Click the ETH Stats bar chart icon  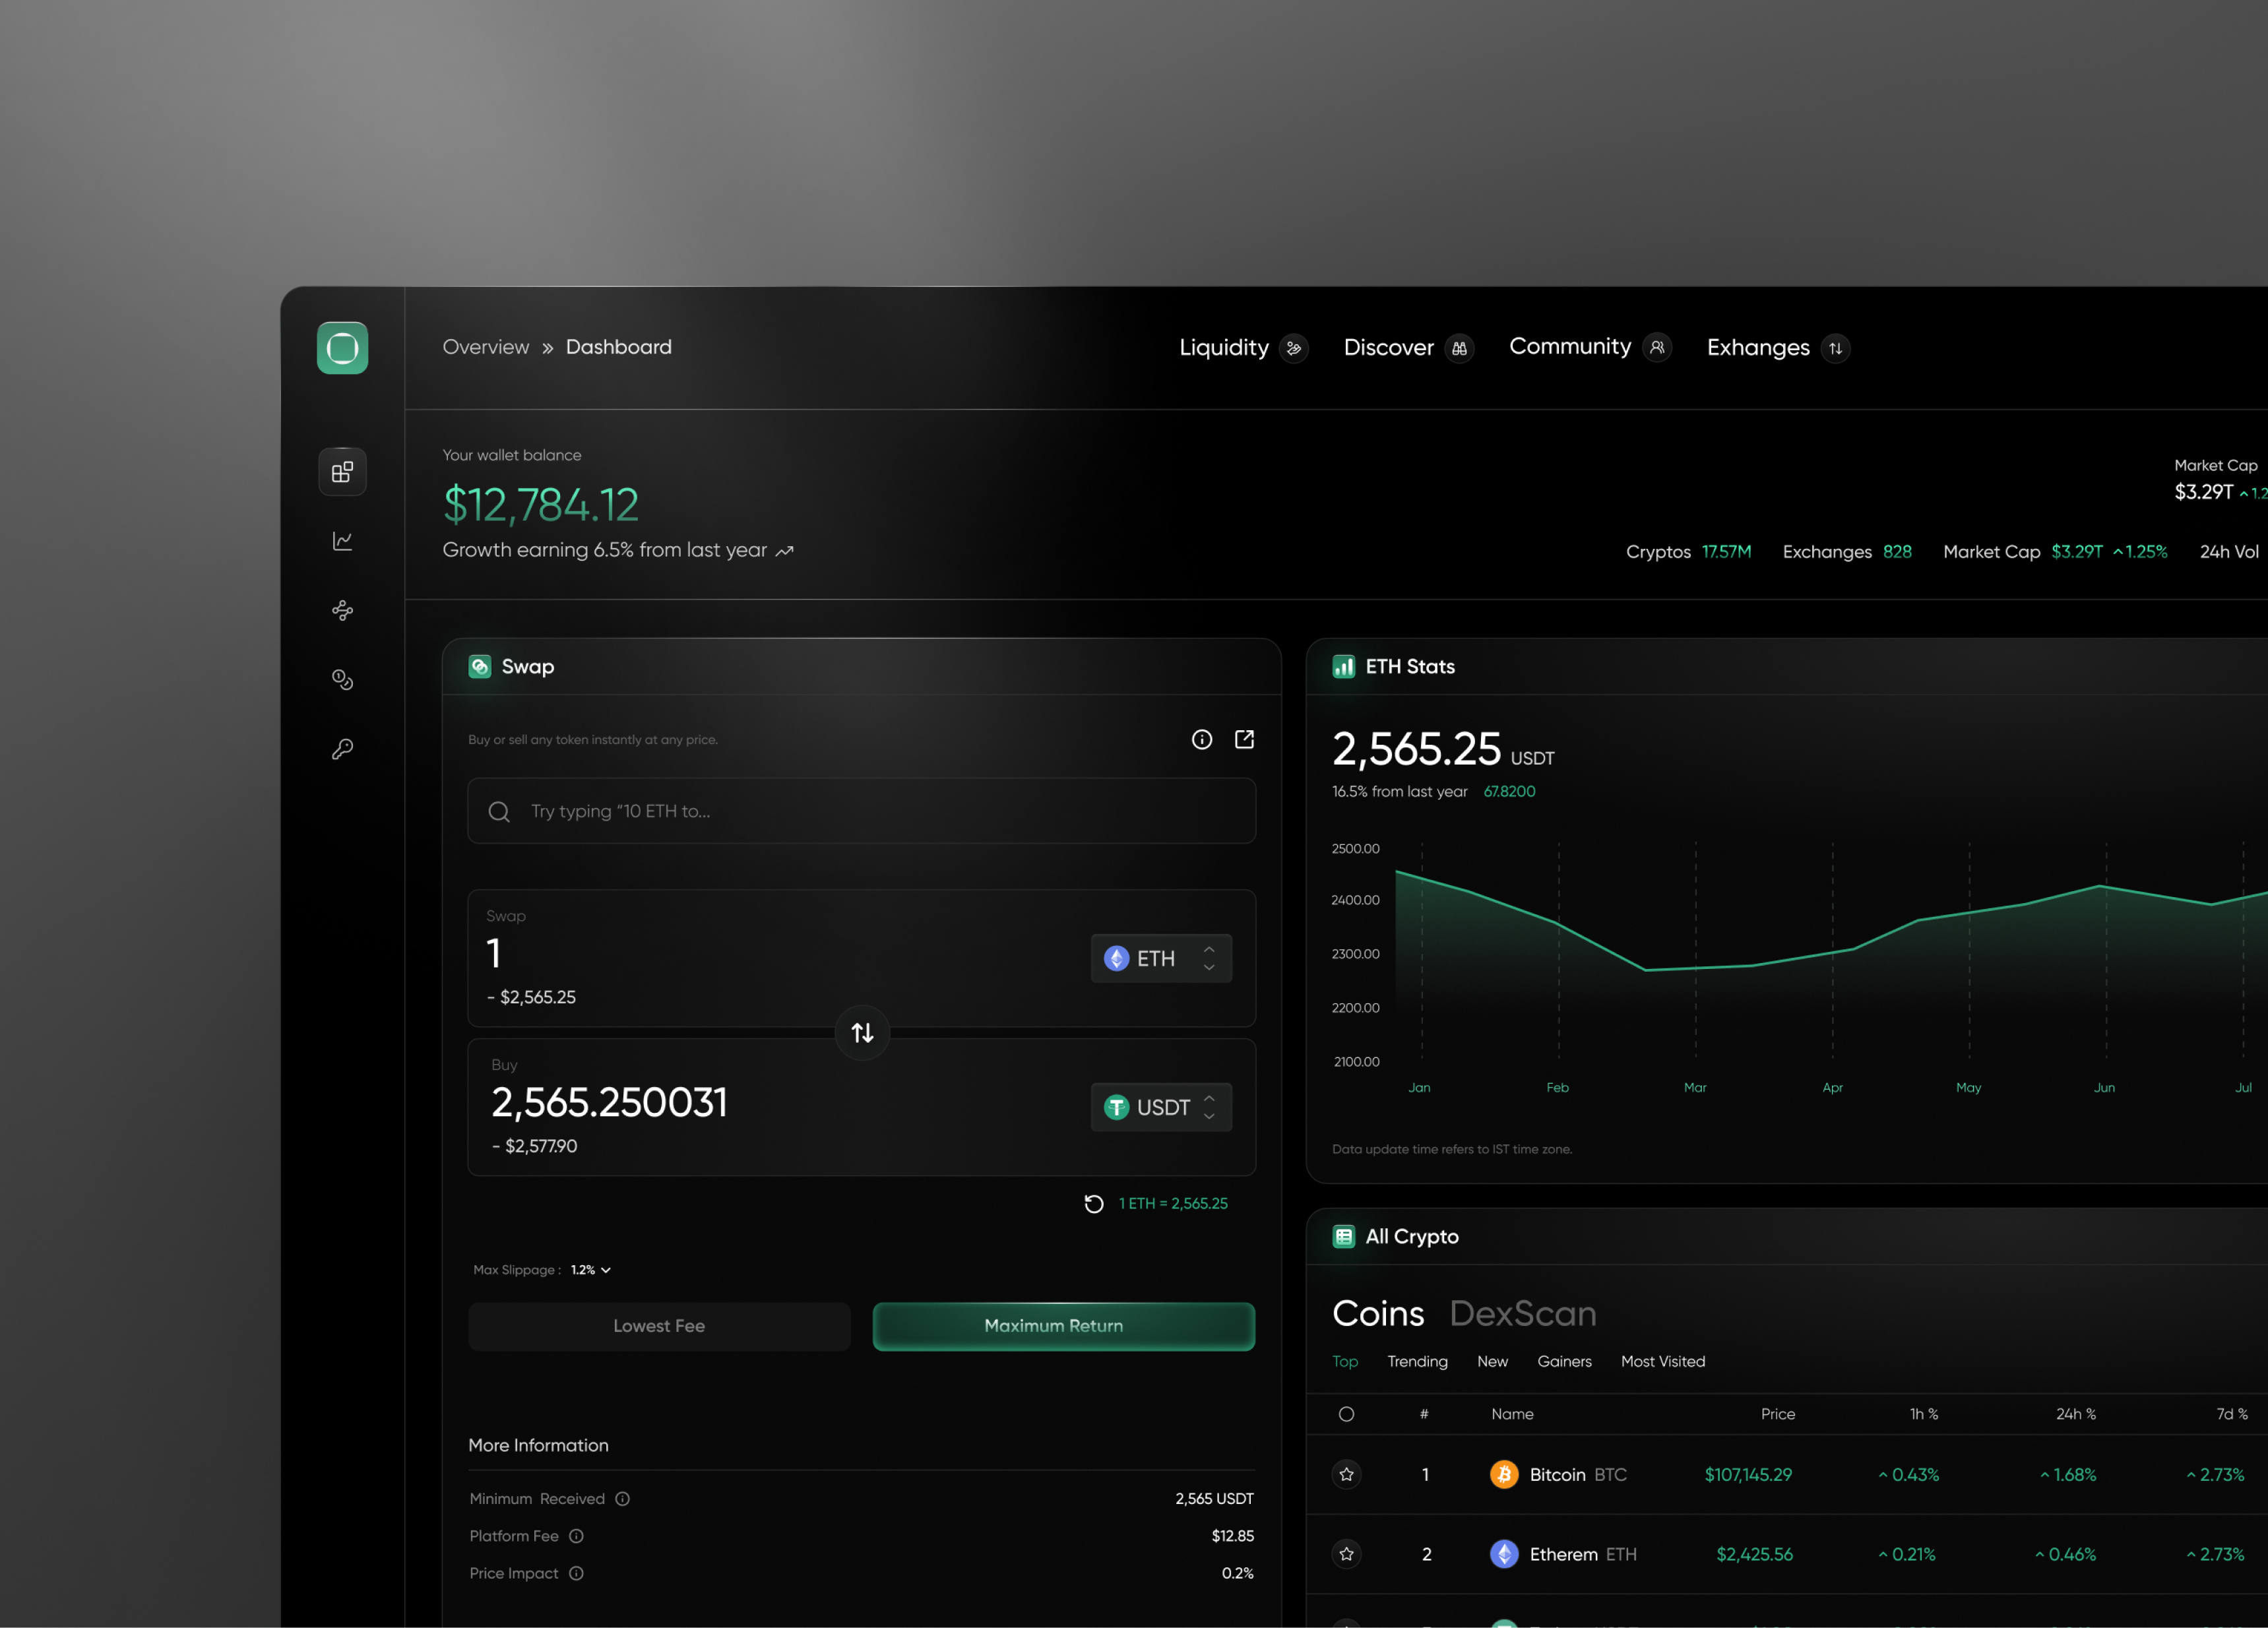coord(1344,667)
